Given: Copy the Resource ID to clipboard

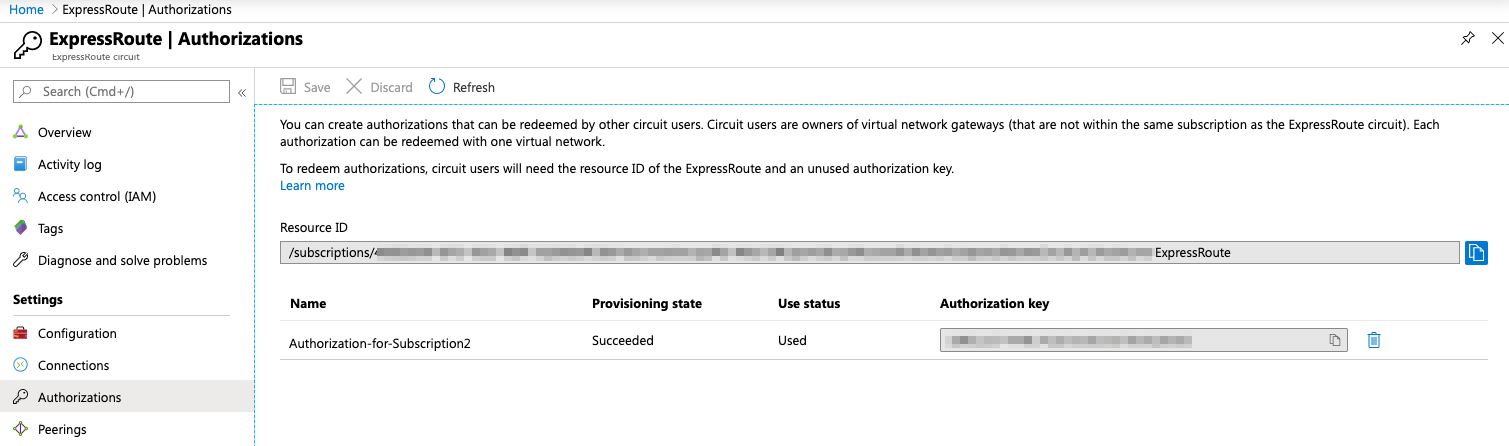Looking at the screenshot, I should (1476, 253).
